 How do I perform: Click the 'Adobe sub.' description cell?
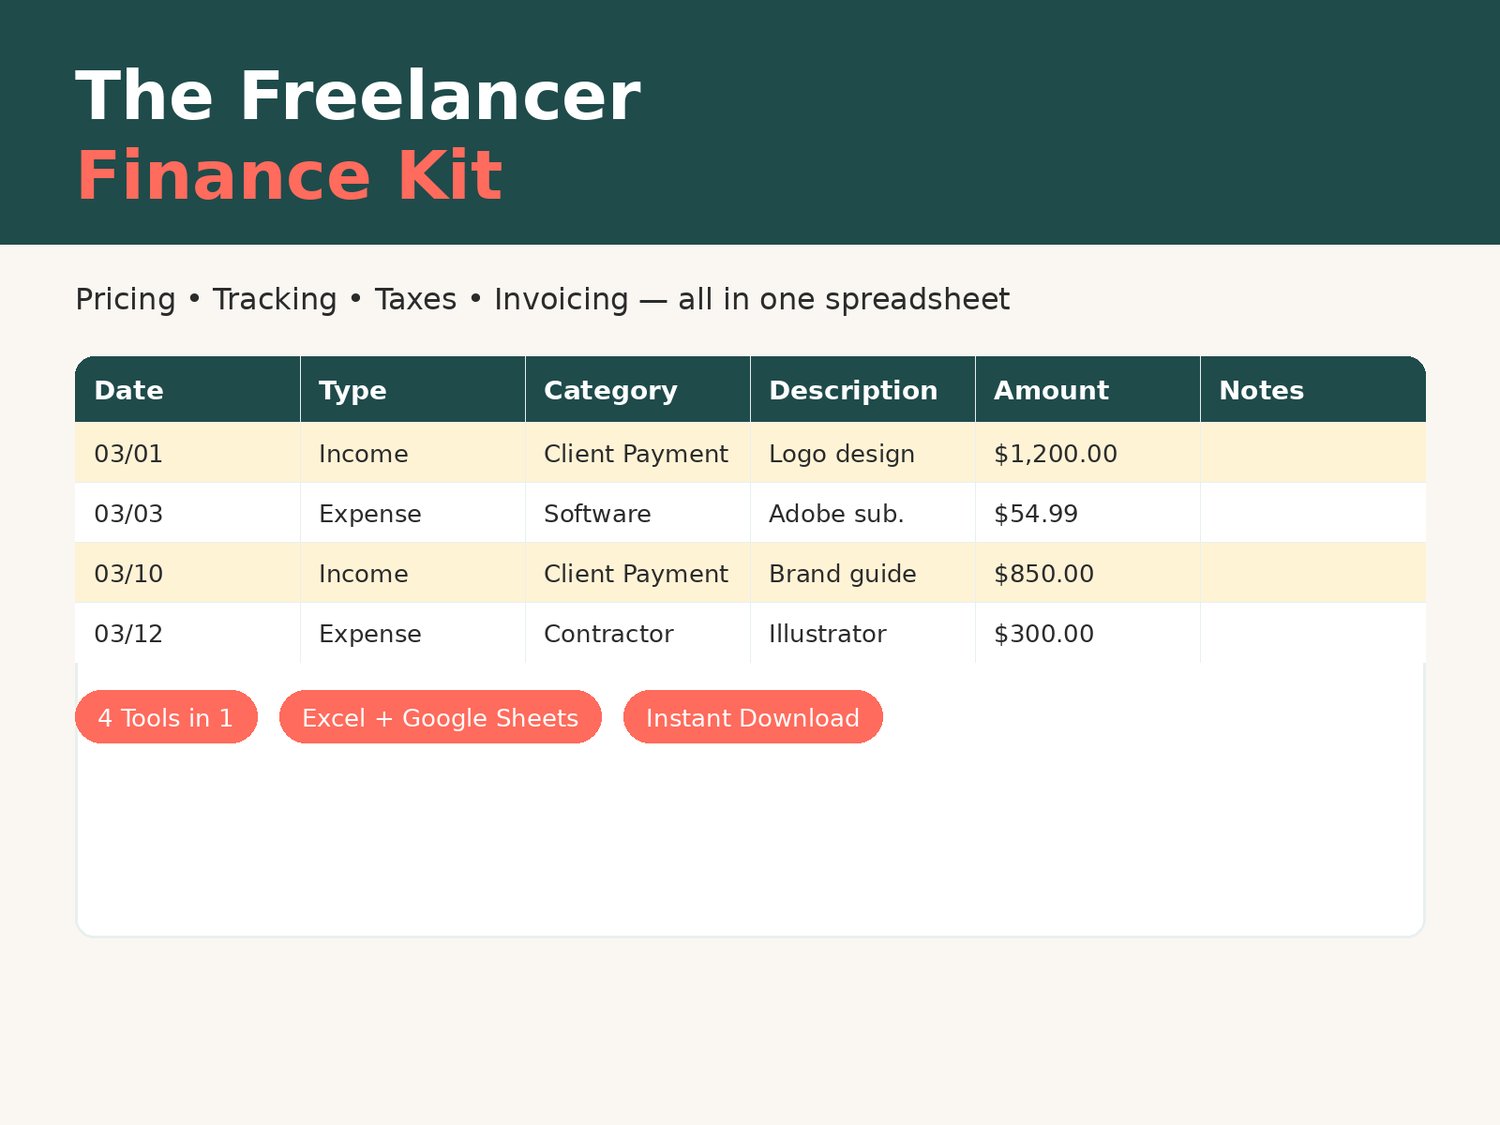tap(863, 513)
